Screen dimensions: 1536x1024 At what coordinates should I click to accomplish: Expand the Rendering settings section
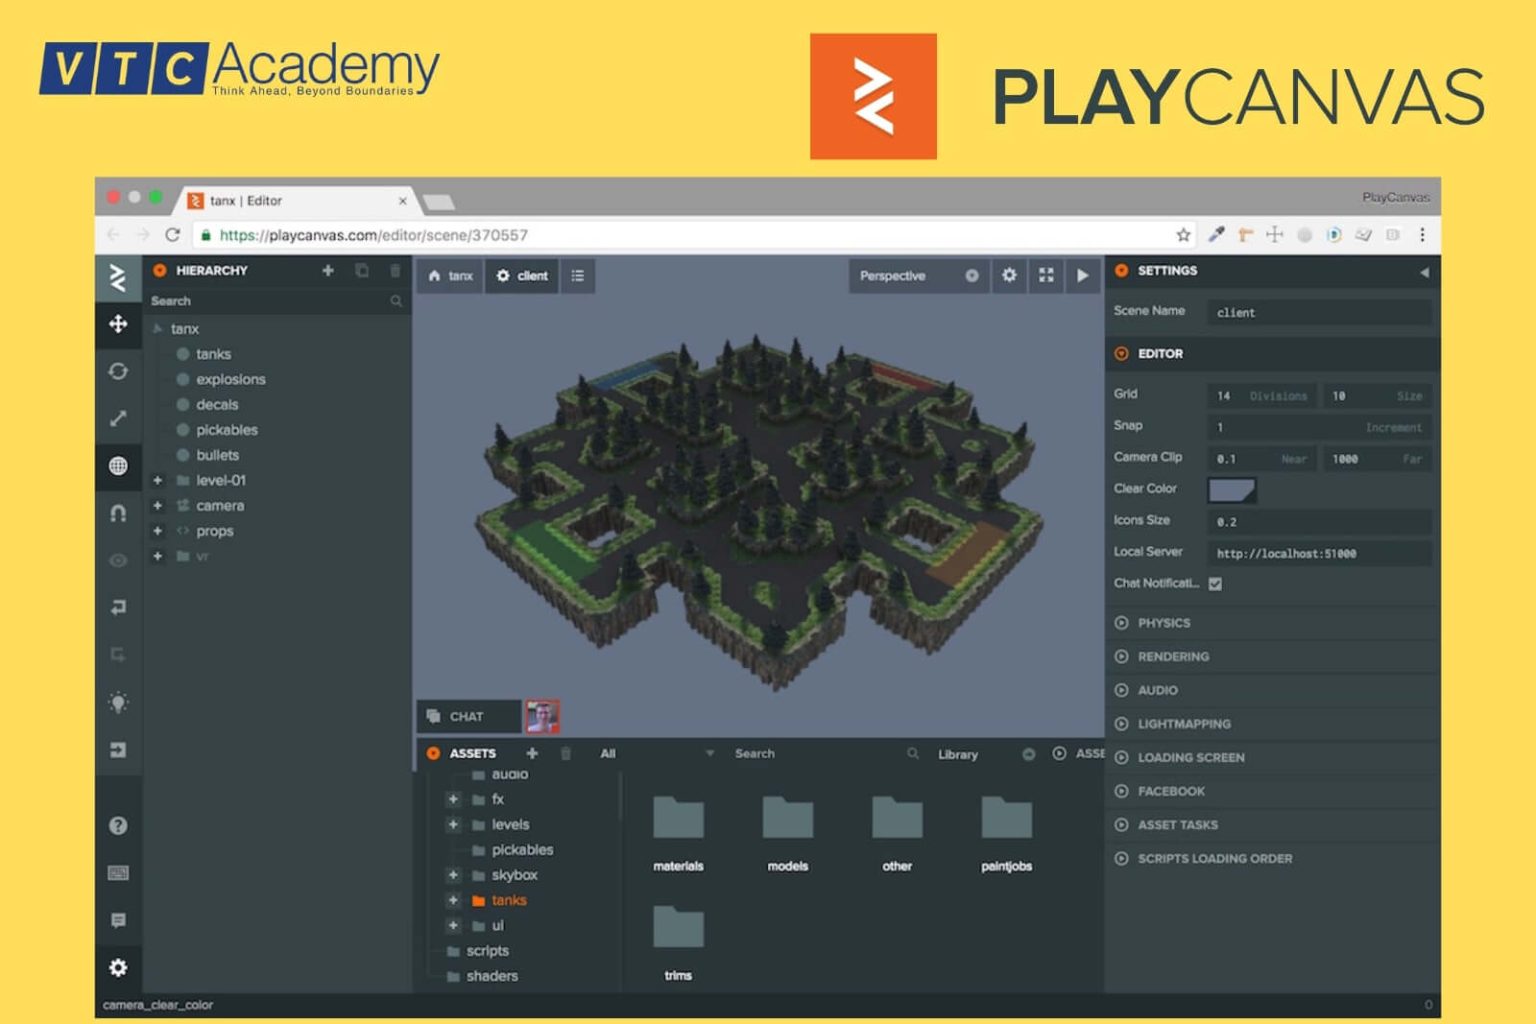[x=1172, y=657]
